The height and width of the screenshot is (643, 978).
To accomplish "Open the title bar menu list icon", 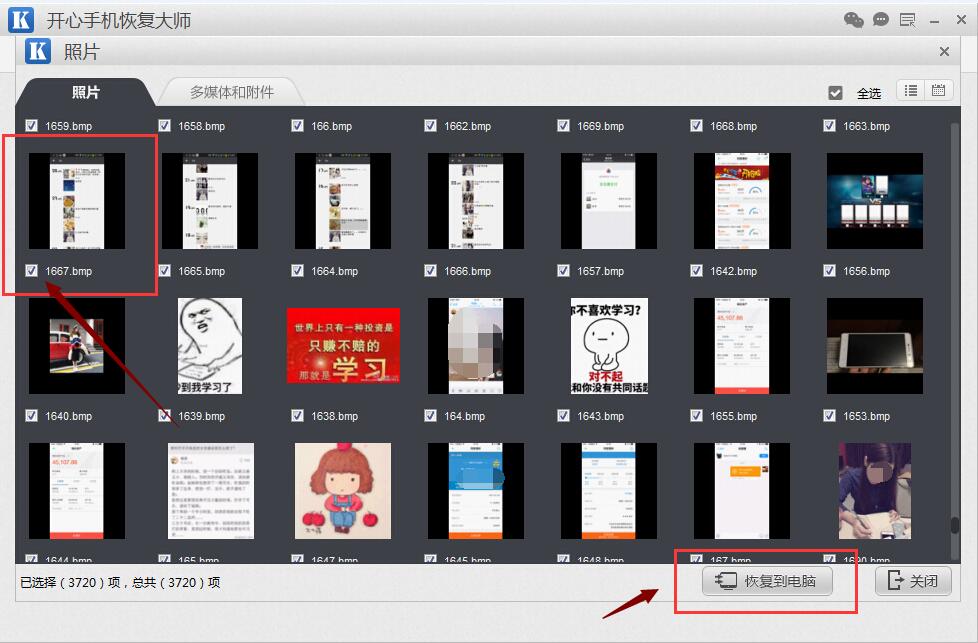I will coord(908,20).
